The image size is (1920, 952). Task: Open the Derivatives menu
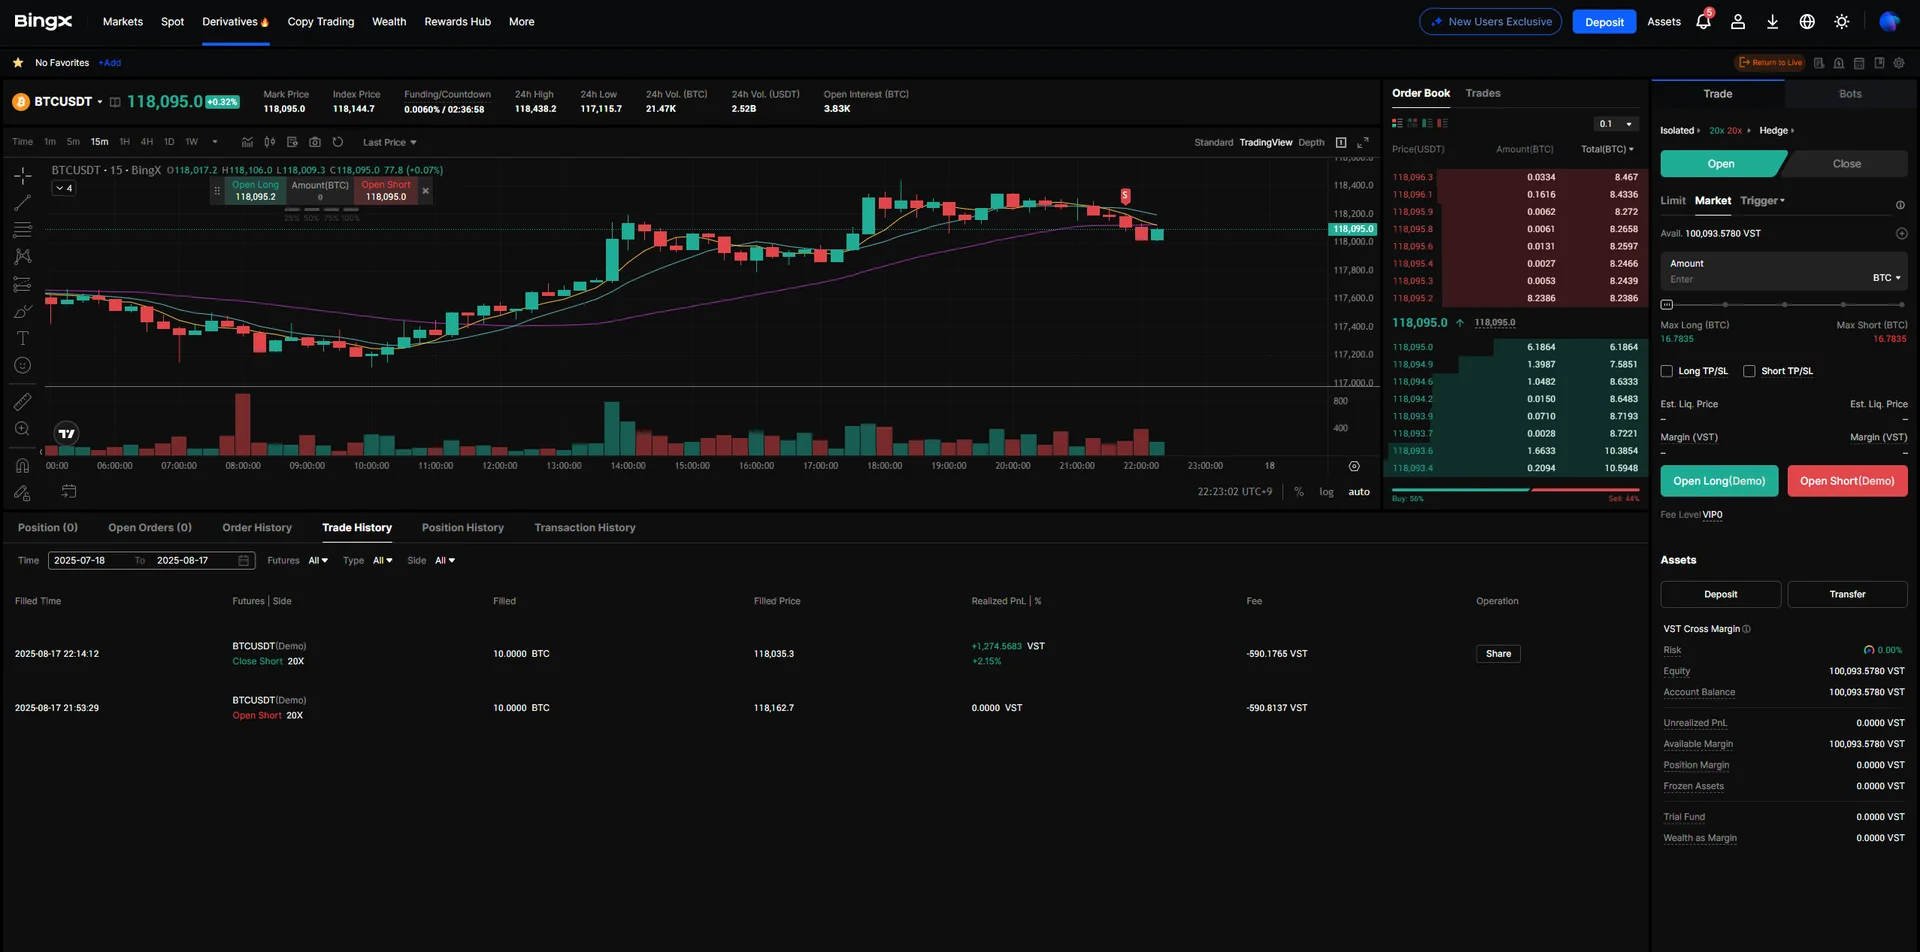coord(236,22)
